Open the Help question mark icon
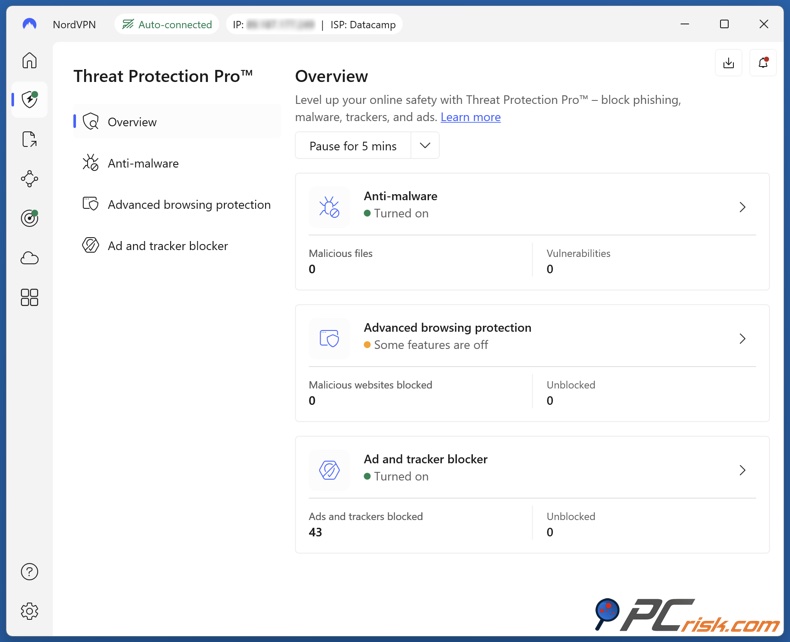The width and height of the screenshot is (790, 642). [30, 572]
